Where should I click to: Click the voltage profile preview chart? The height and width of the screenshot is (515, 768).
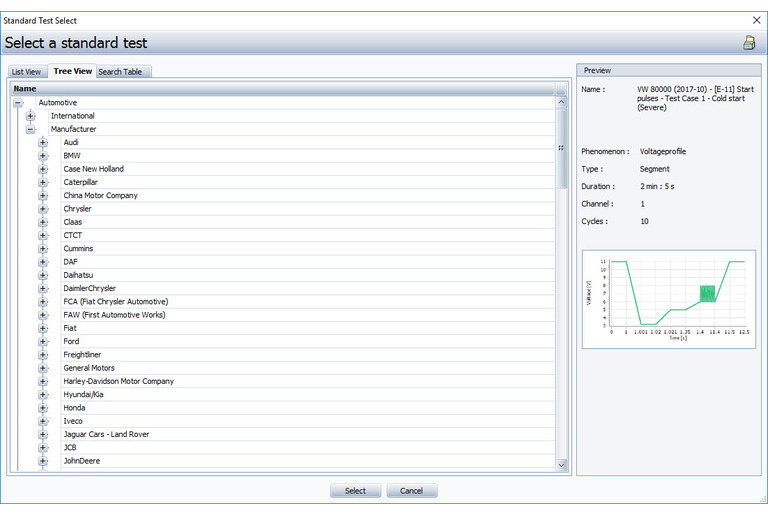pos(669,299)
